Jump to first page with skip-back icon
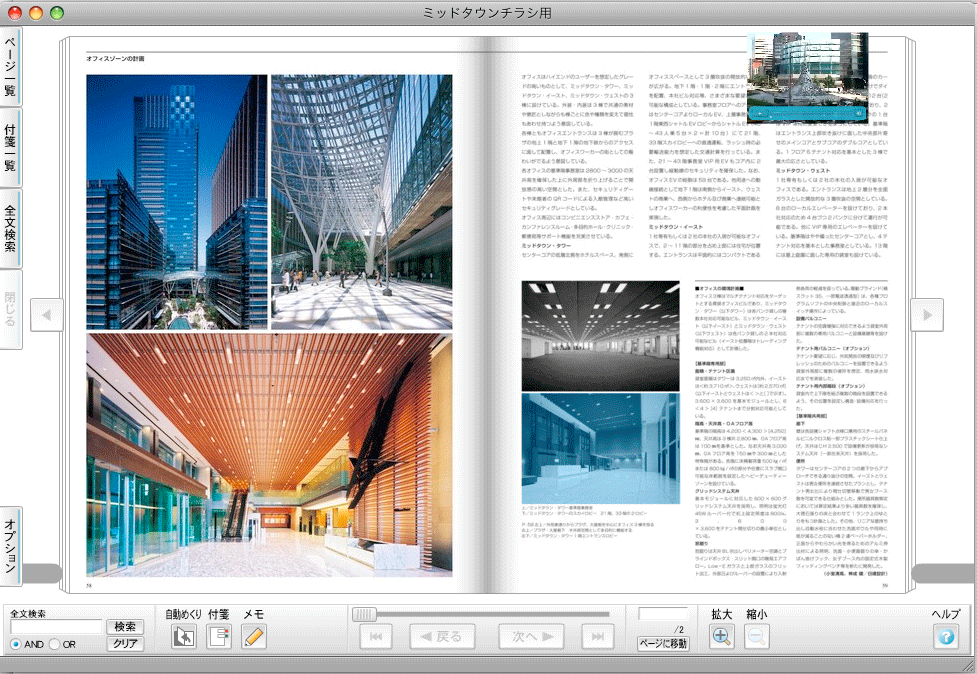This screenshot has width=977, height=674. click(x=375, y=637)
